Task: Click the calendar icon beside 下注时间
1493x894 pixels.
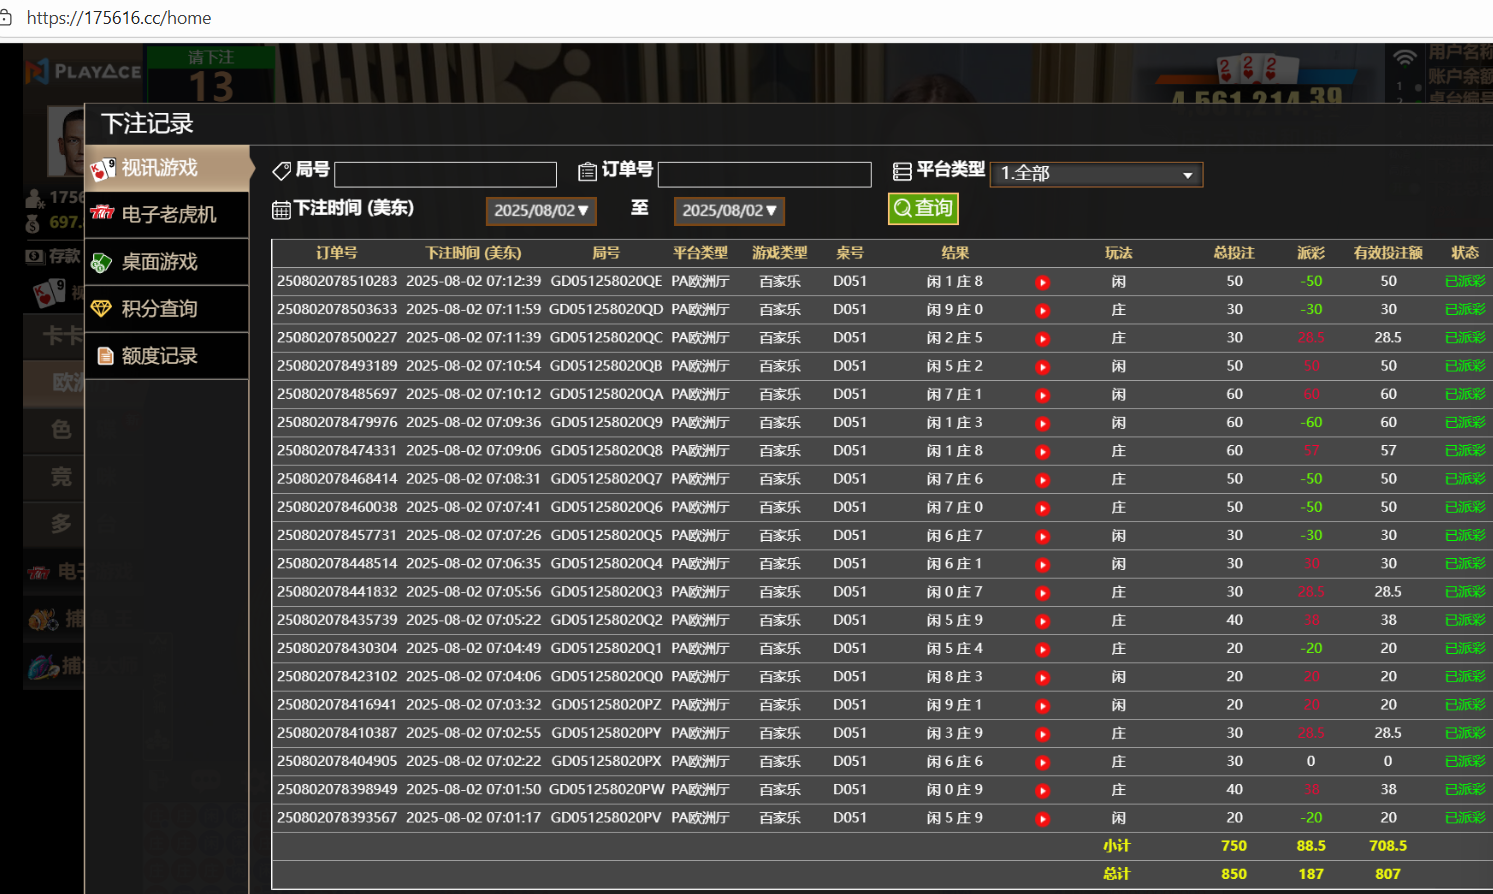Action: coord(281,210)
